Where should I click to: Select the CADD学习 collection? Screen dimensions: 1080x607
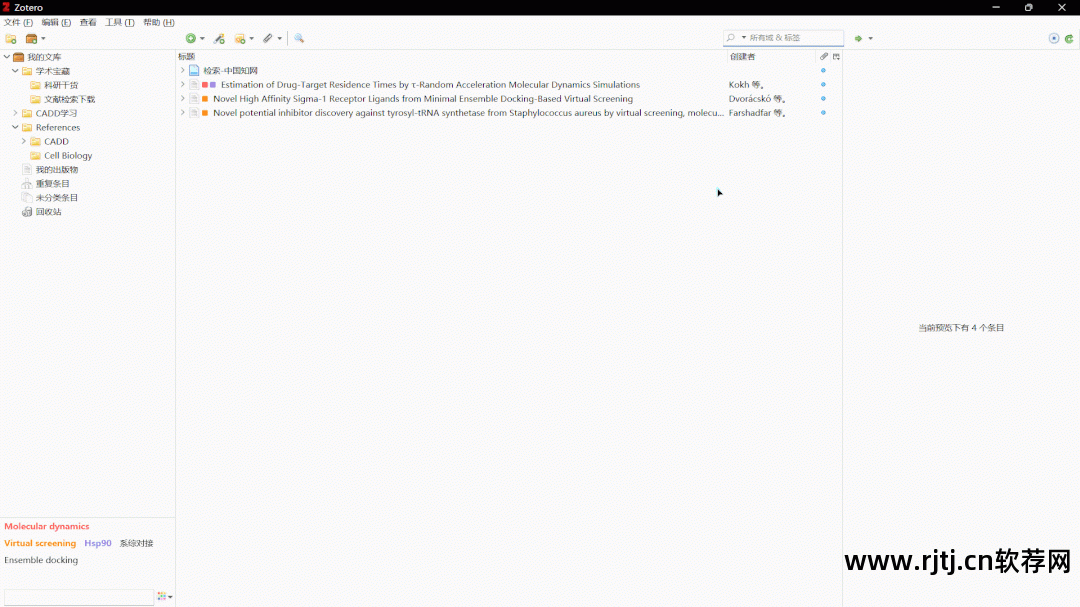pos(56,113)
